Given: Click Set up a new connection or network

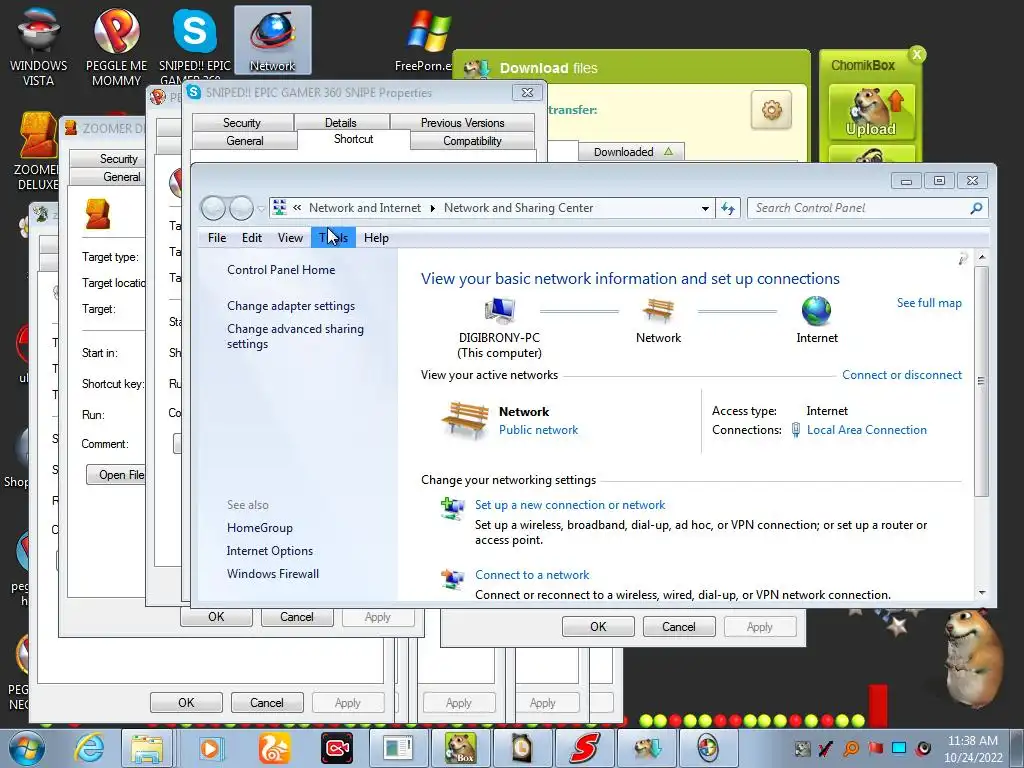Looking at the screenshot, I should pos(570,505).
